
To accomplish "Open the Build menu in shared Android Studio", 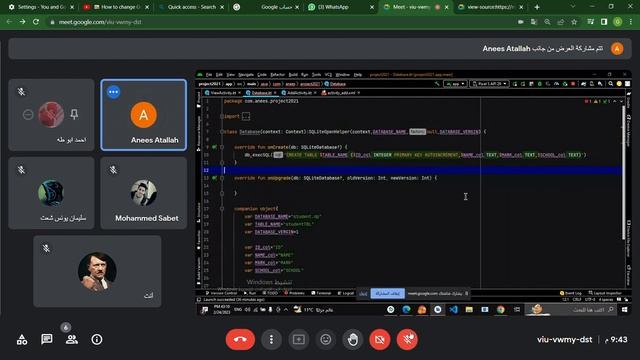I will point(293,75).
